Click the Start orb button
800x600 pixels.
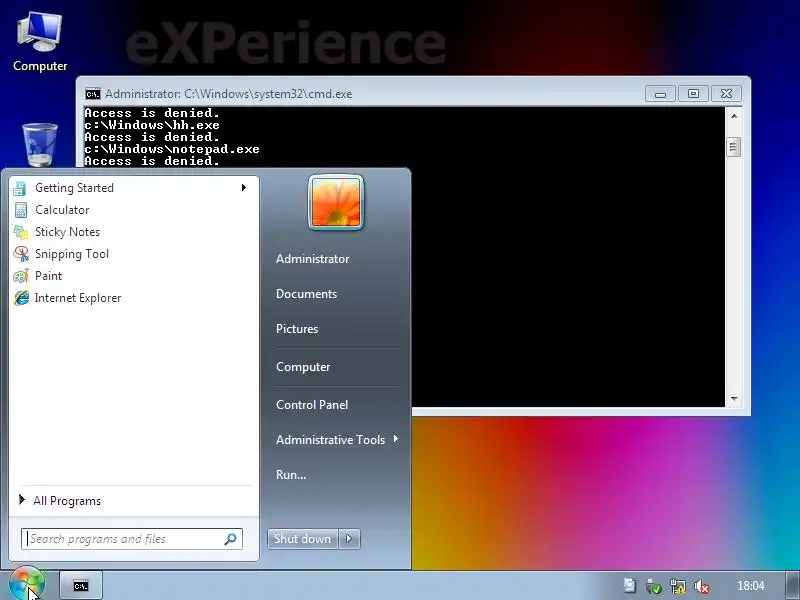click(26, 585)
